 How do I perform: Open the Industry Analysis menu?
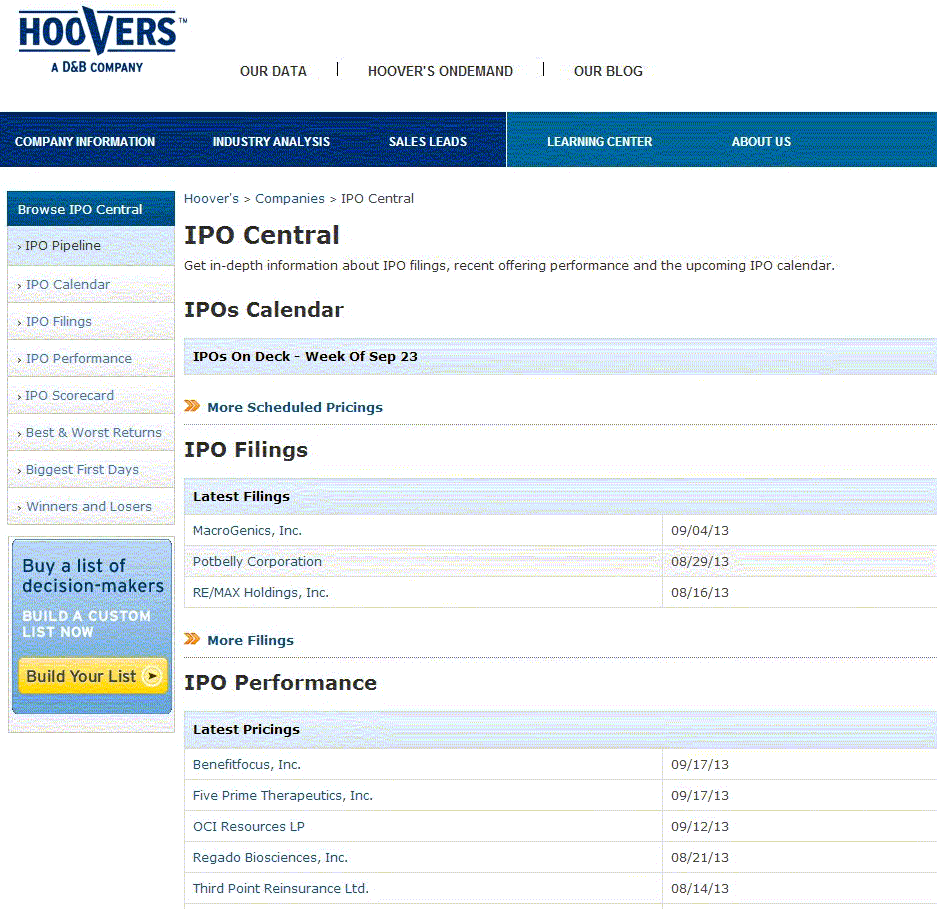(271, 142)
